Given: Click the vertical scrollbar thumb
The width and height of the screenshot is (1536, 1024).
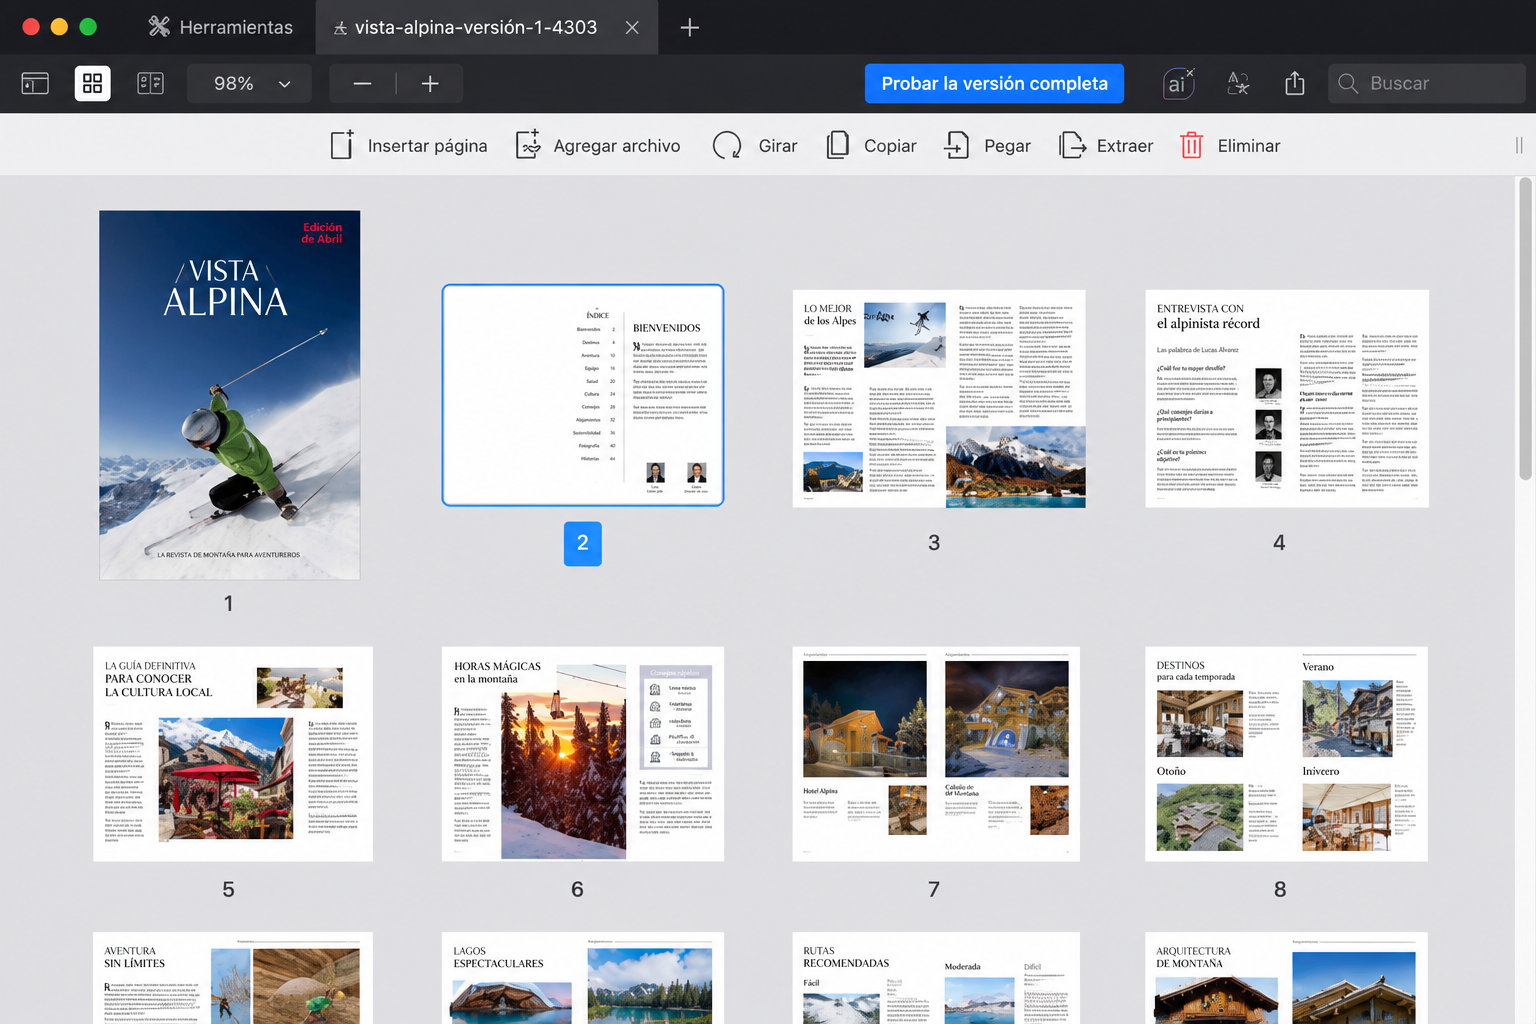Looking at the screenshot, I should click(1525, 329).
